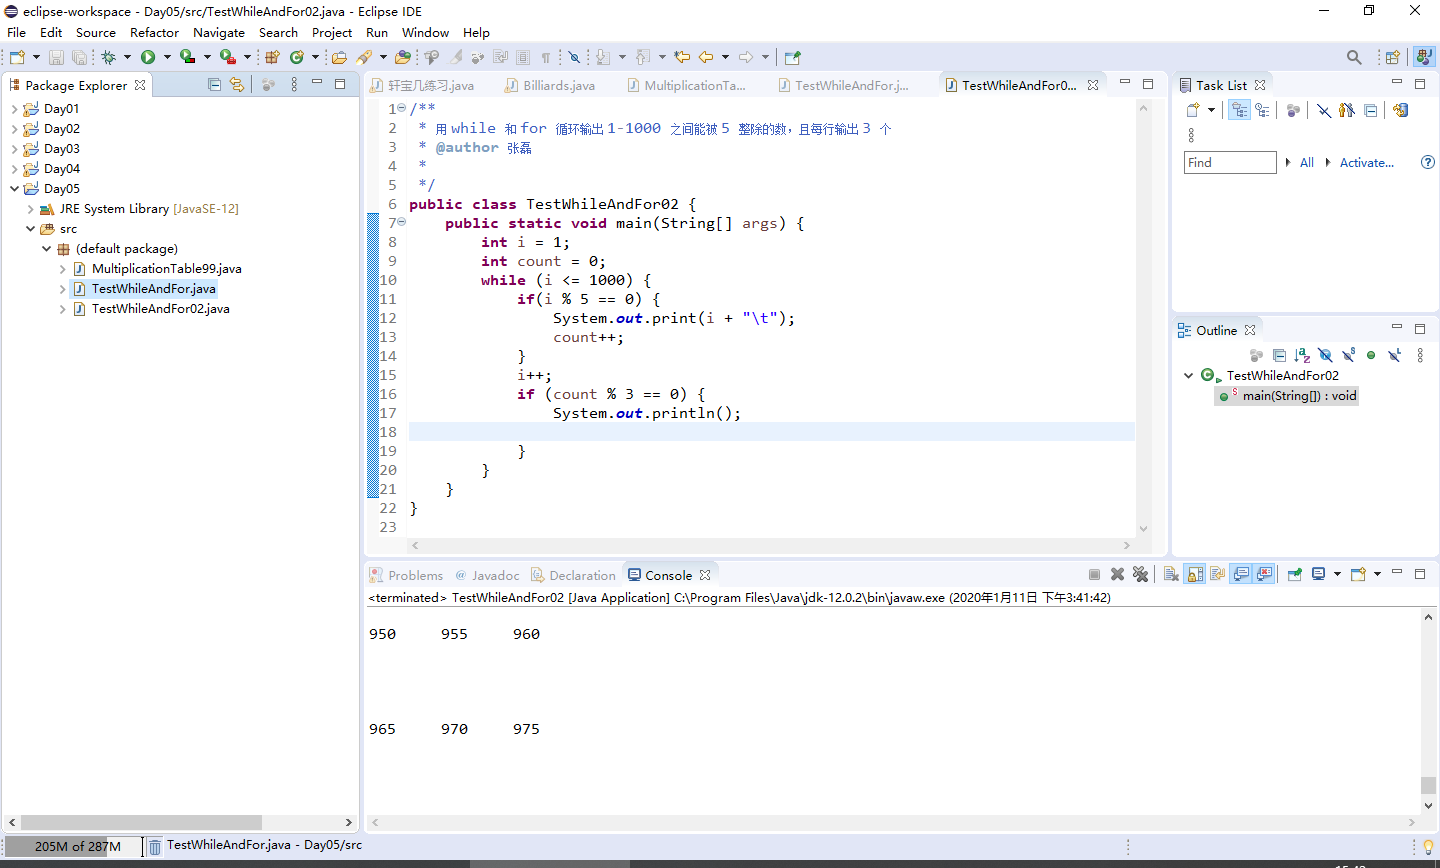
Task: Click the Open Perspective icon
Action: pos(1392,57)
